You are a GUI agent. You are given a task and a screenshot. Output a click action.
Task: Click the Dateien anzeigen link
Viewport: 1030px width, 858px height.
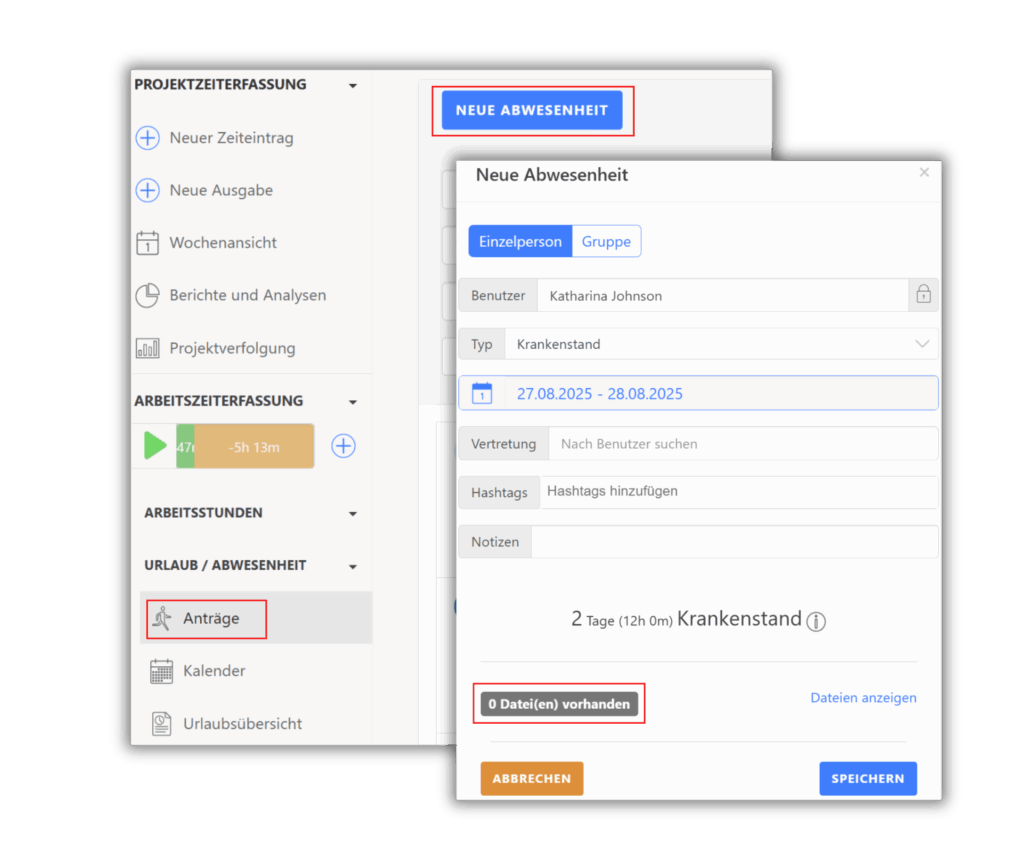click(x=863, y=698)
